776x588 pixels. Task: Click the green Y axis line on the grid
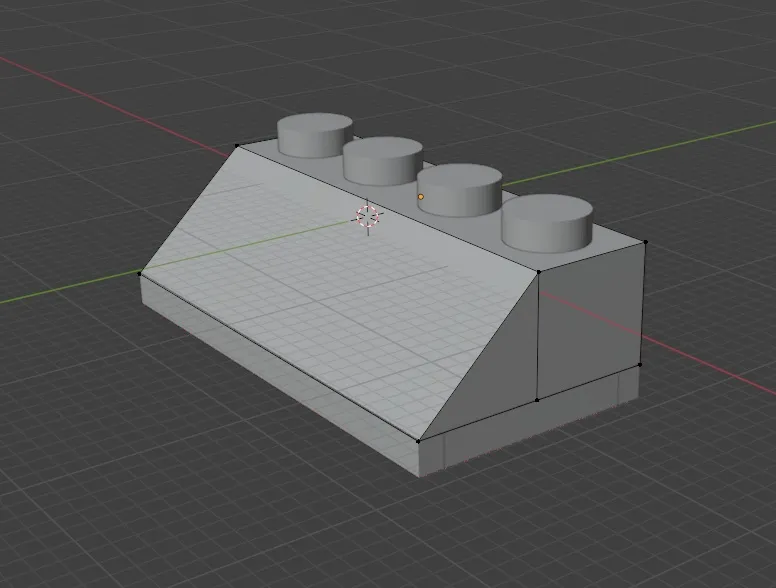coord(60,290)
